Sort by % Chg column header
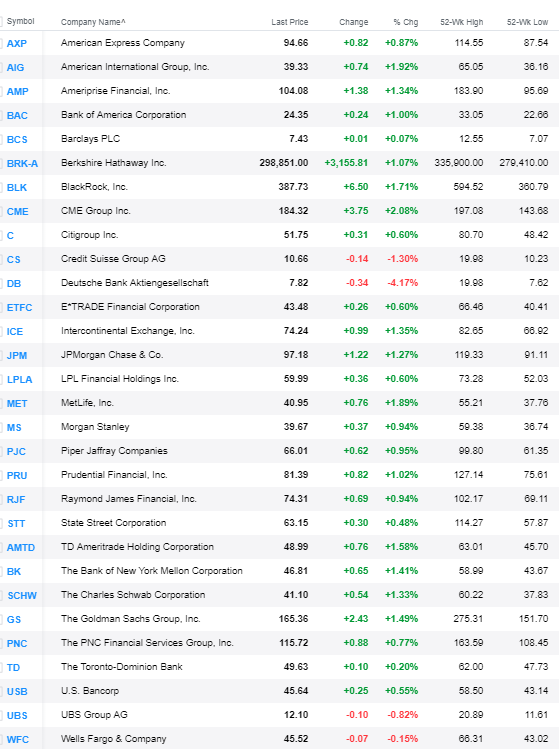559x749 pixels. [x=406, y=22]
